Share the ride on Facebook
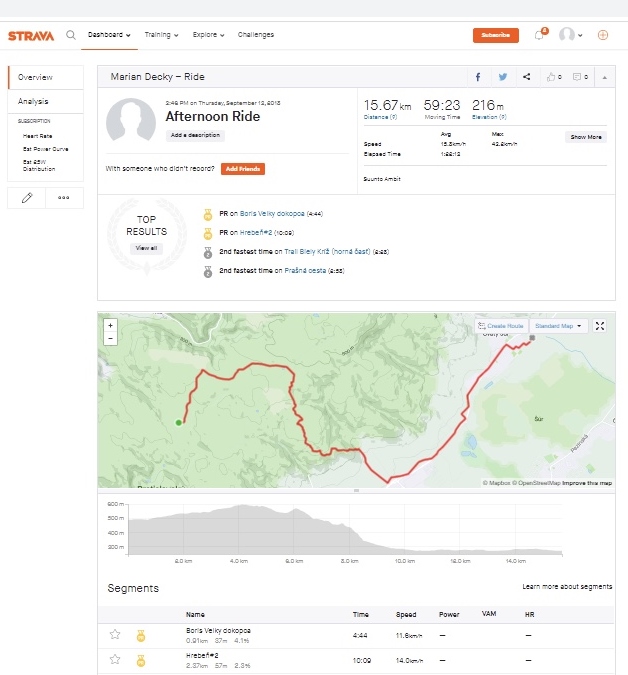Screen dimensions: 628x675 tap(478, 77)
